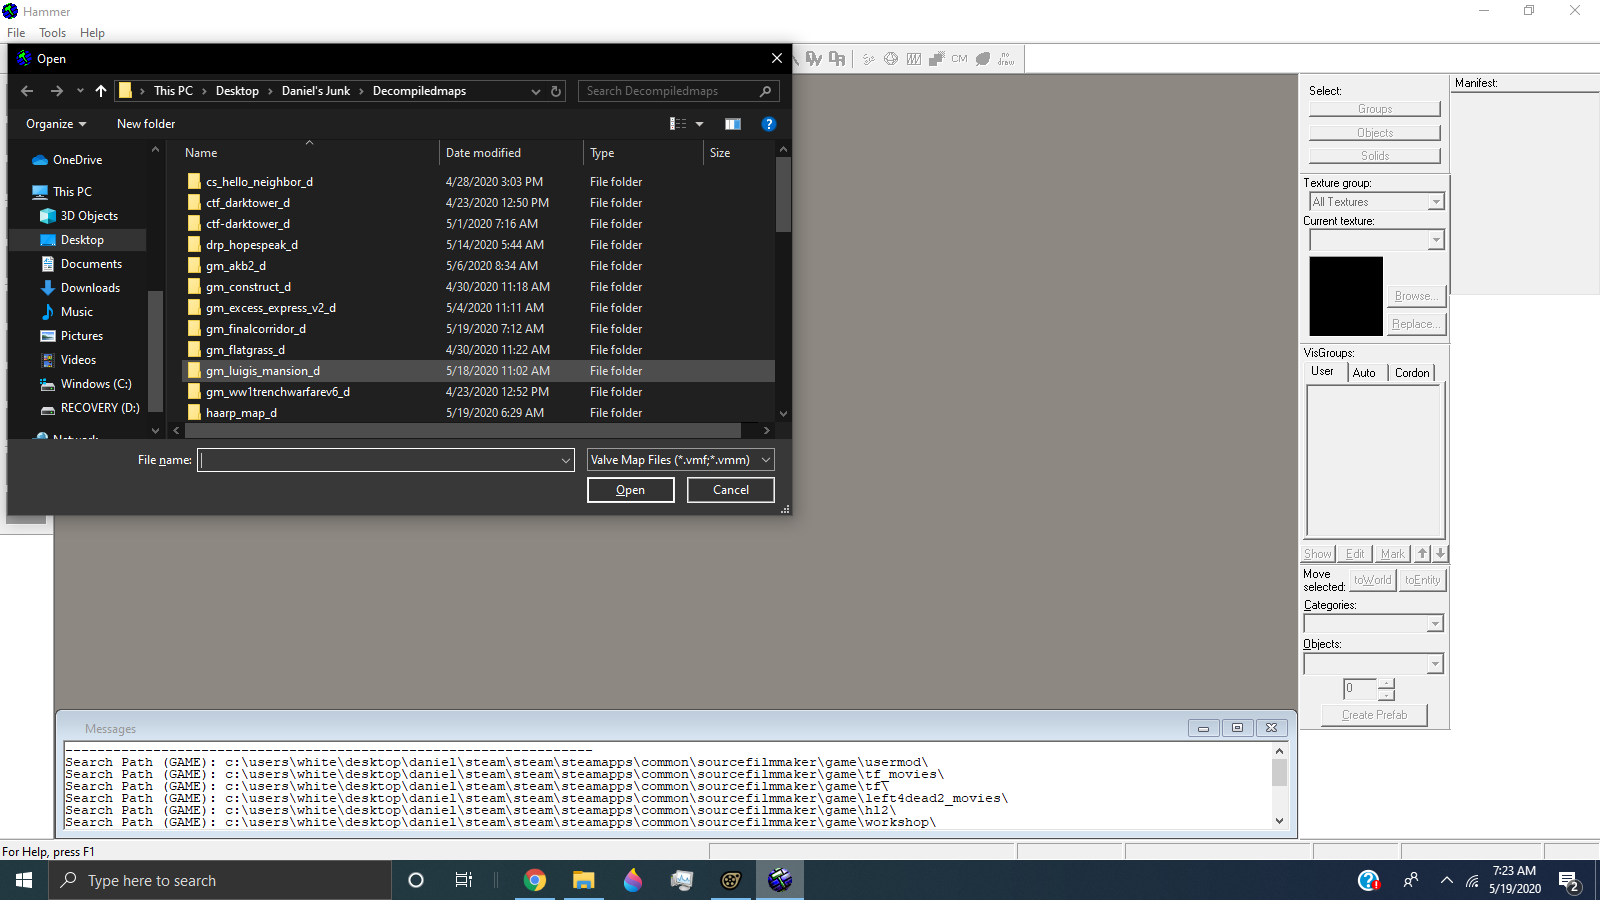Viewport: 1600px width, 900px height.
Task: Toggle the radius culling toolbar icon
Action: click(868, 59)
